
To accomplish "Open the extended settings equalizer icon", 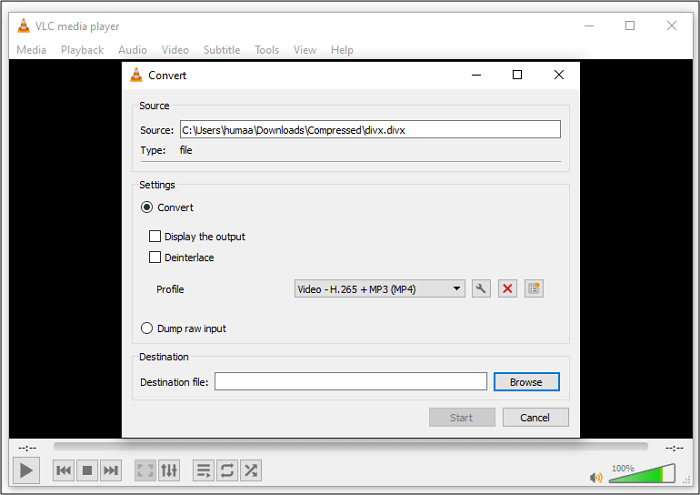I will 169,470.
